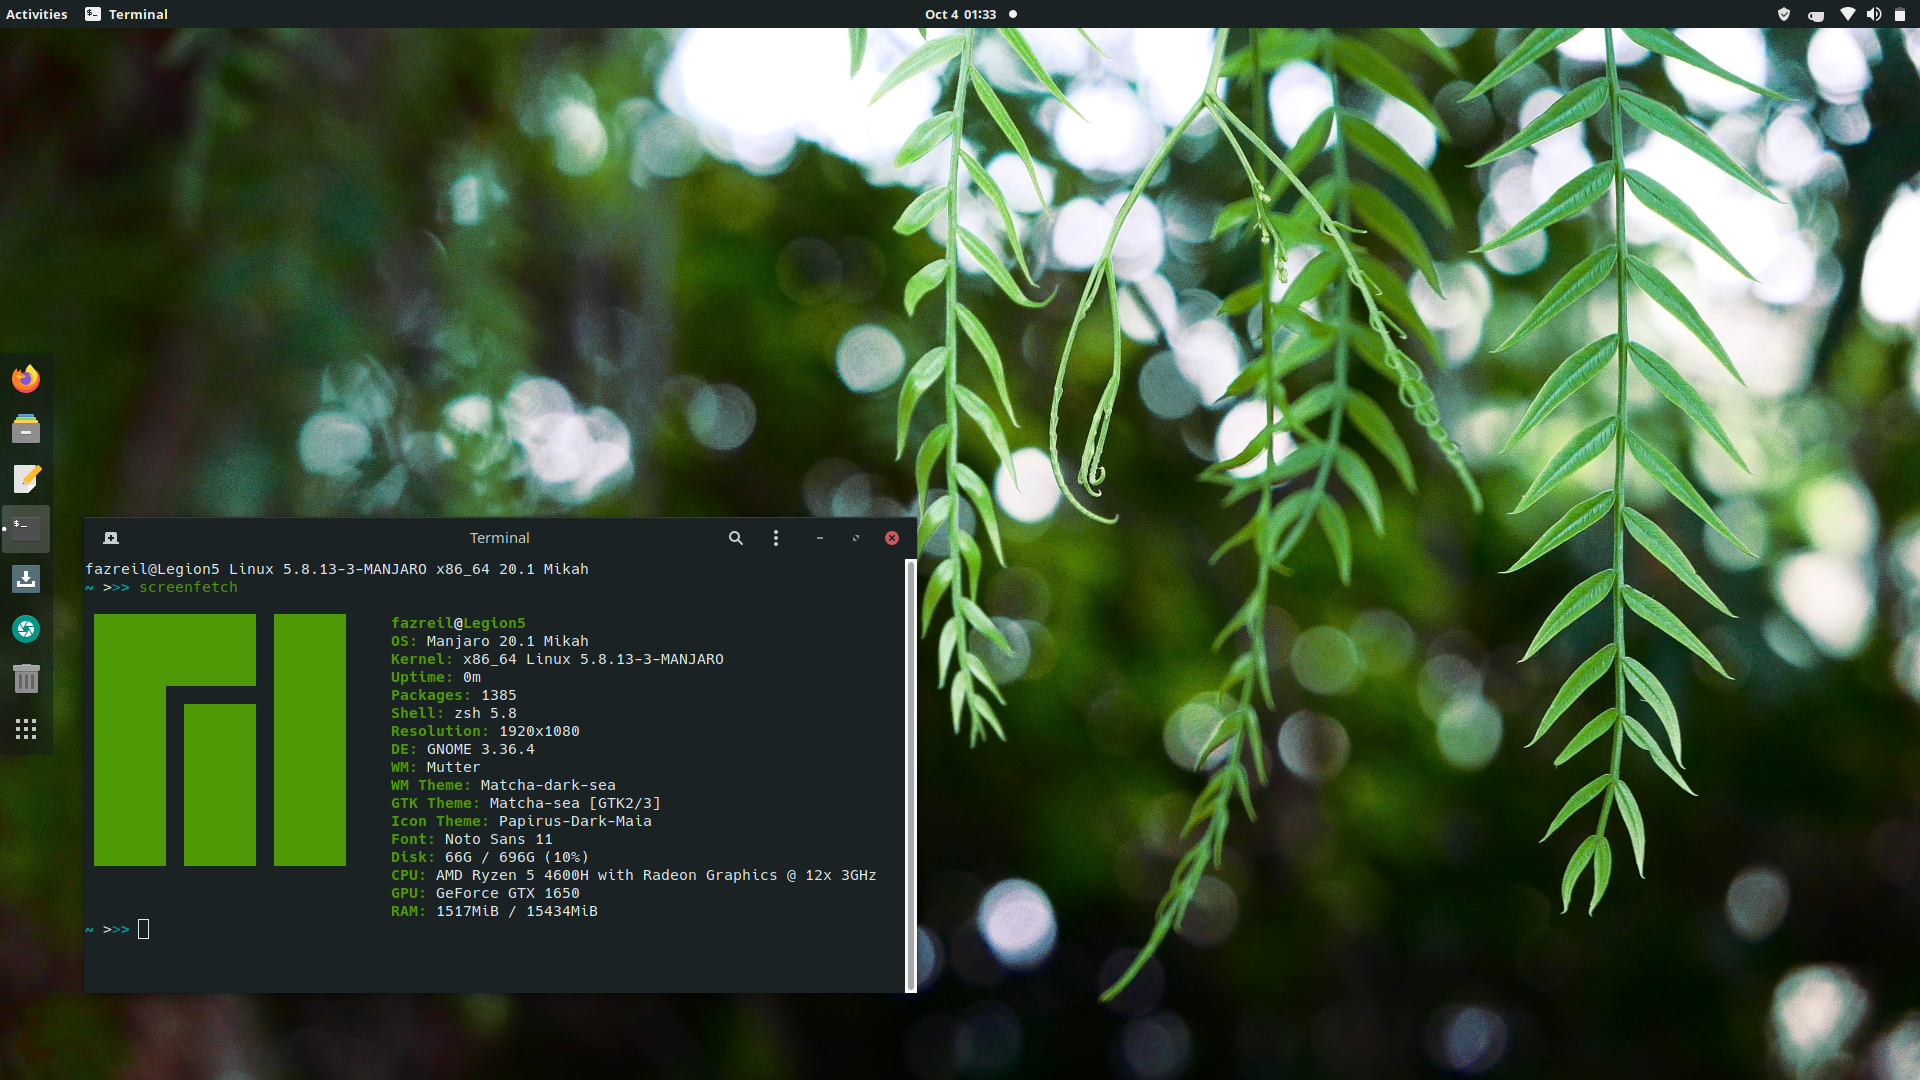Click the 'Packages: 1385' line
1920x1080 pixels.
pyautogui.click(x=454, y=695)
